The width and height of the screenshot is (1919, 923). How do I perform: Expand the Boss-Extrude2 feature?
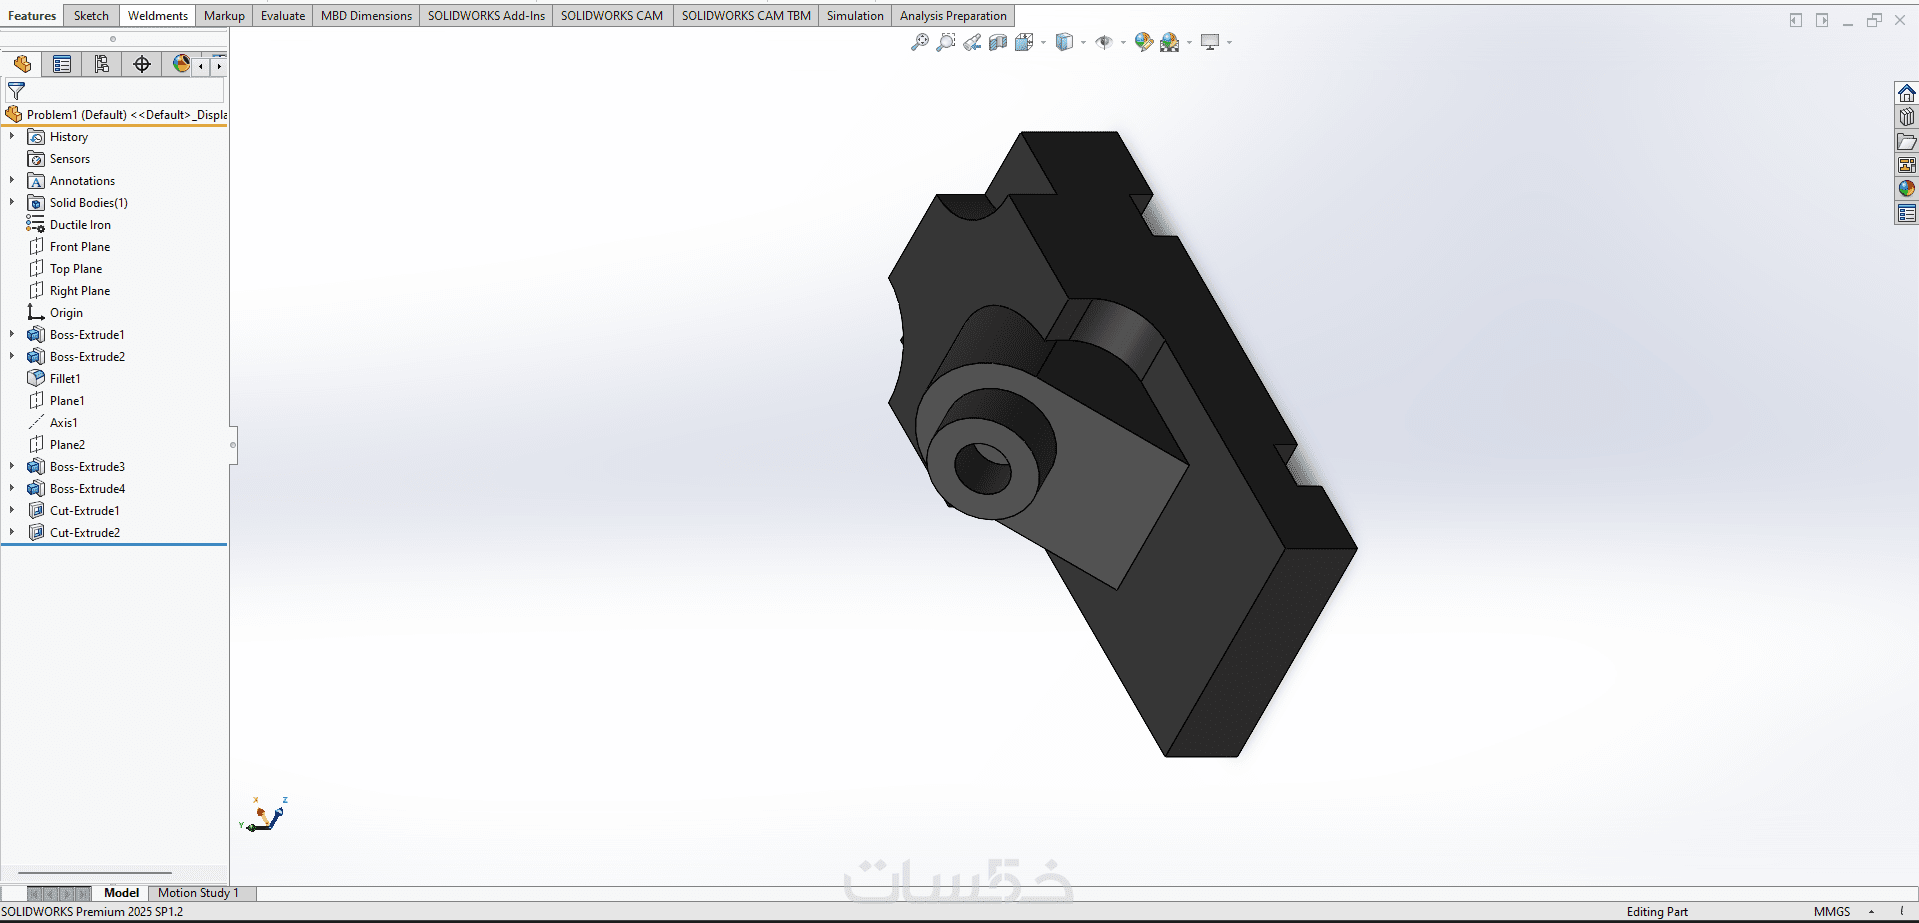[12, 356]
